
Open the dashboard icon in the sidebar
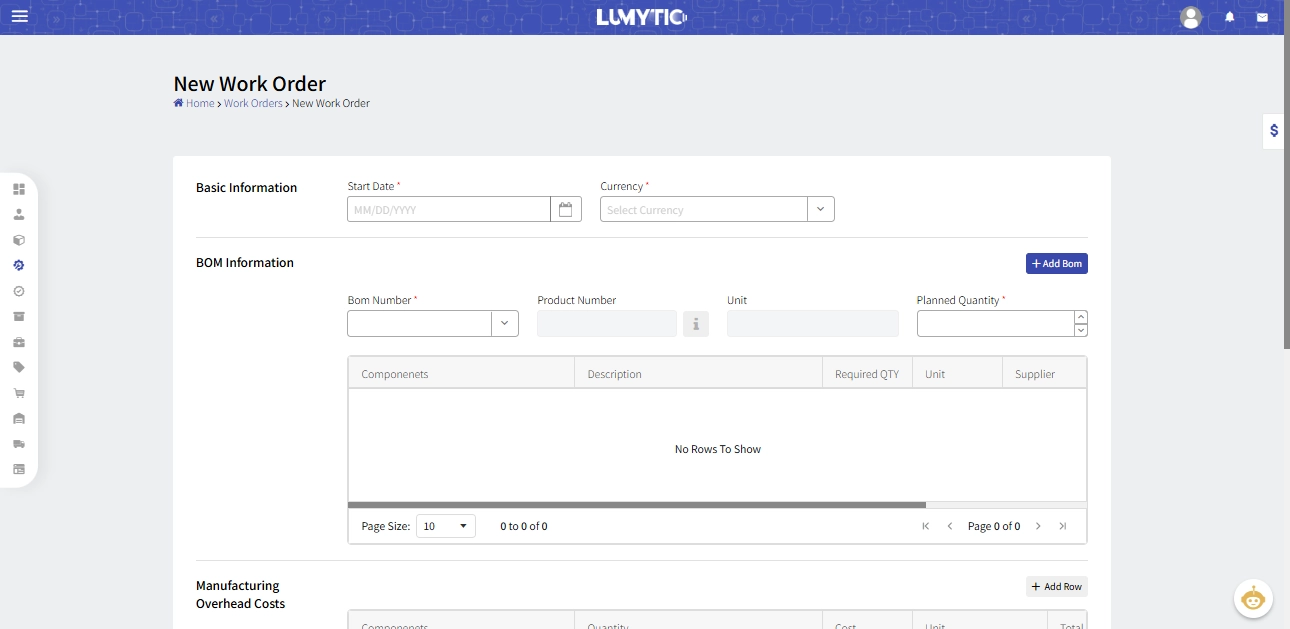click(x=18, y=188)
